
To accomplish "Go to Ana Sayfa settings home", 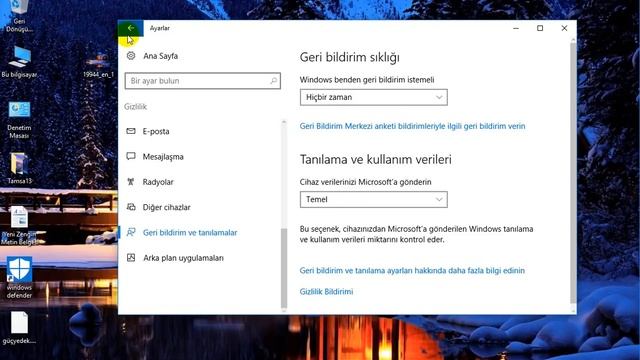I will click(160, 56).
